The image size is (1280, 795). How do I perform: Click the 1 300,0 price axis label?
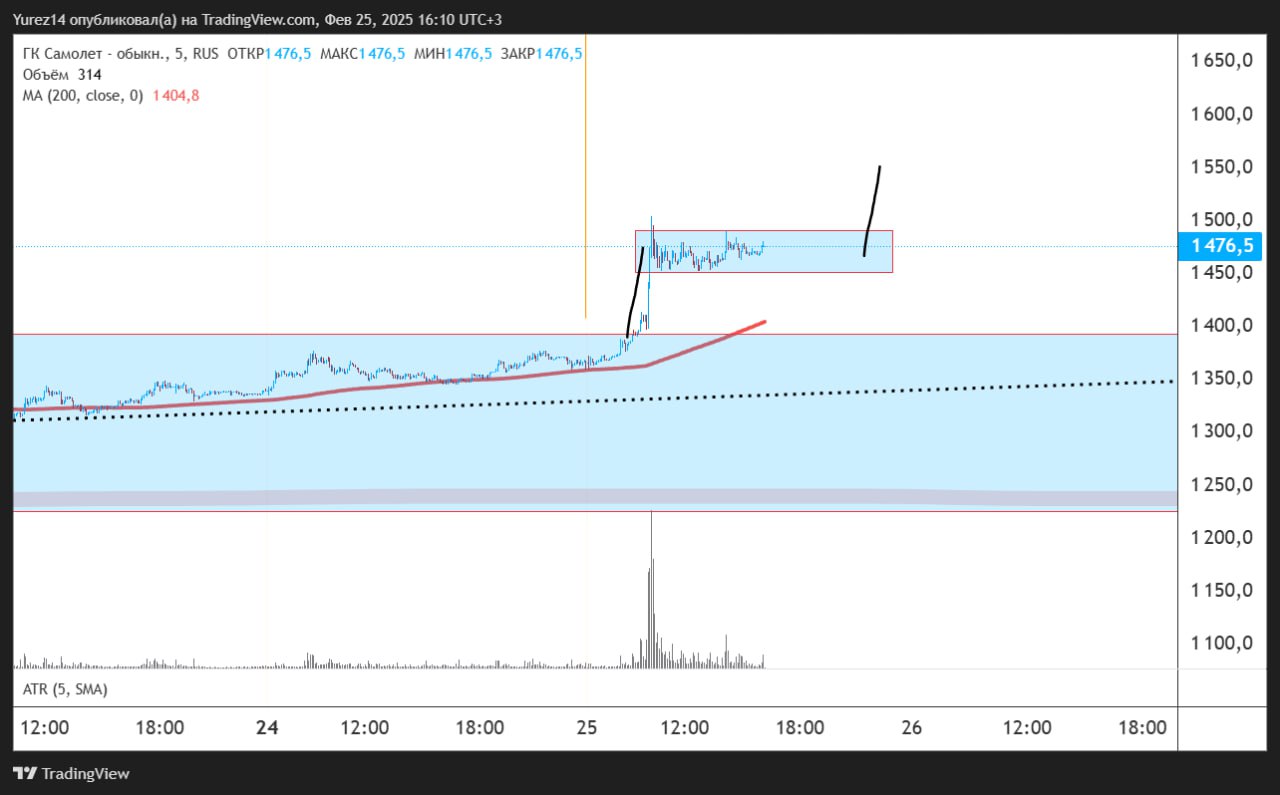[x=1222, y=432]
